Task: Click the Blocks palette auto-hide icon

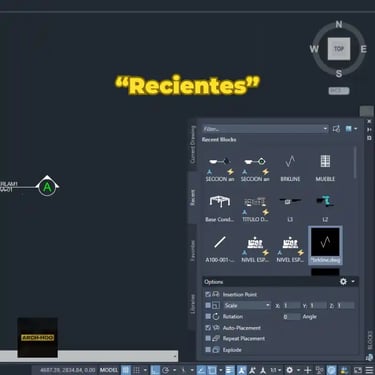Action: [369, 130]
